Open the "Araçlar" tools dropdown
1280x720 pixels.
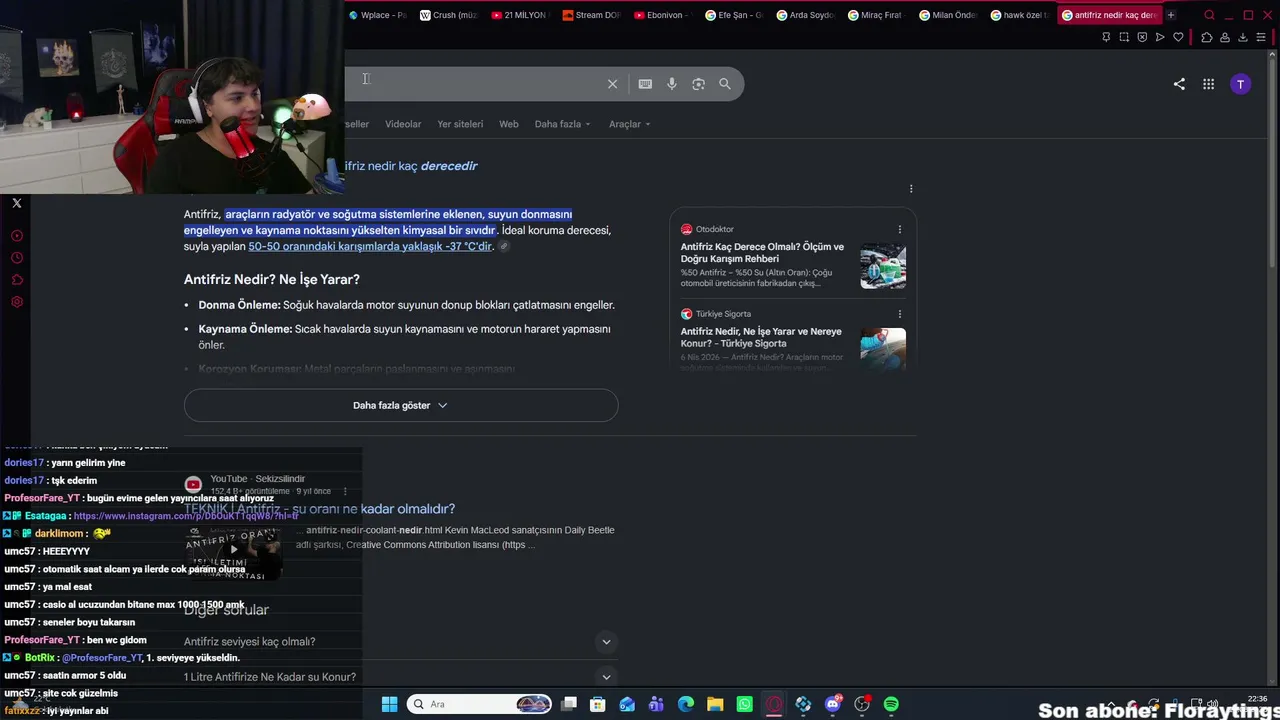630,124
